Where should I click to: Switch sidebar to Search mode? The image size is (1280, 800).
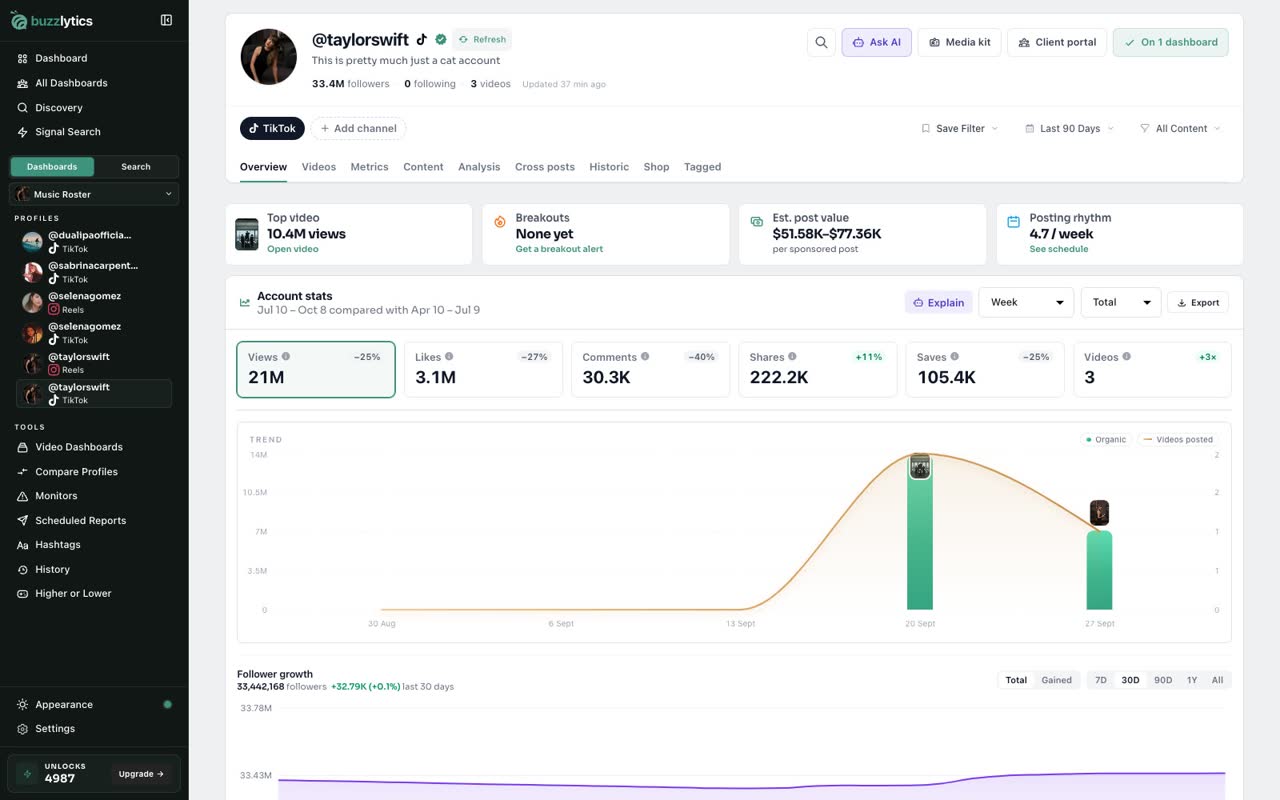tap(136, 167)
